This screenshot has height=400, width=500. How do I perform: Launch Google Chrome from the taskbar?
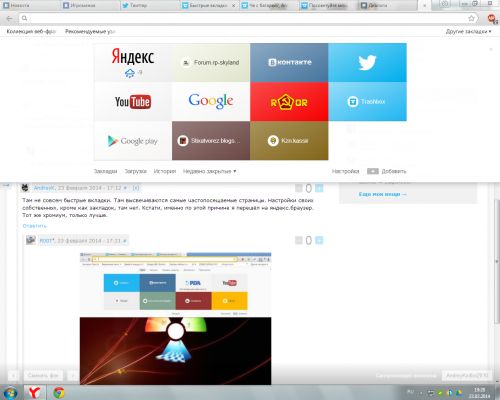(x=59, y=392)
